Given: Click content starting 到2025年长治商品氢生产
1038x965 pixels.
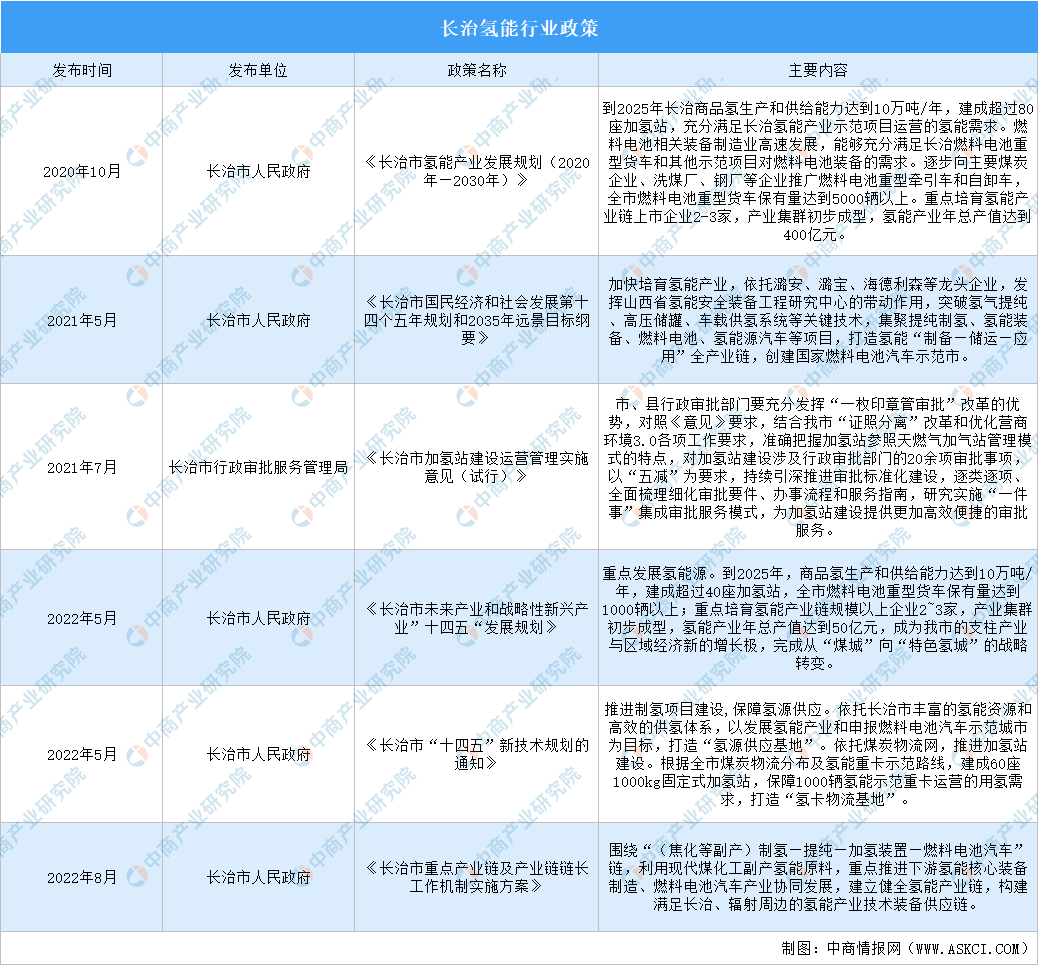Looking at the screenshot, I should tap(818, 171).
